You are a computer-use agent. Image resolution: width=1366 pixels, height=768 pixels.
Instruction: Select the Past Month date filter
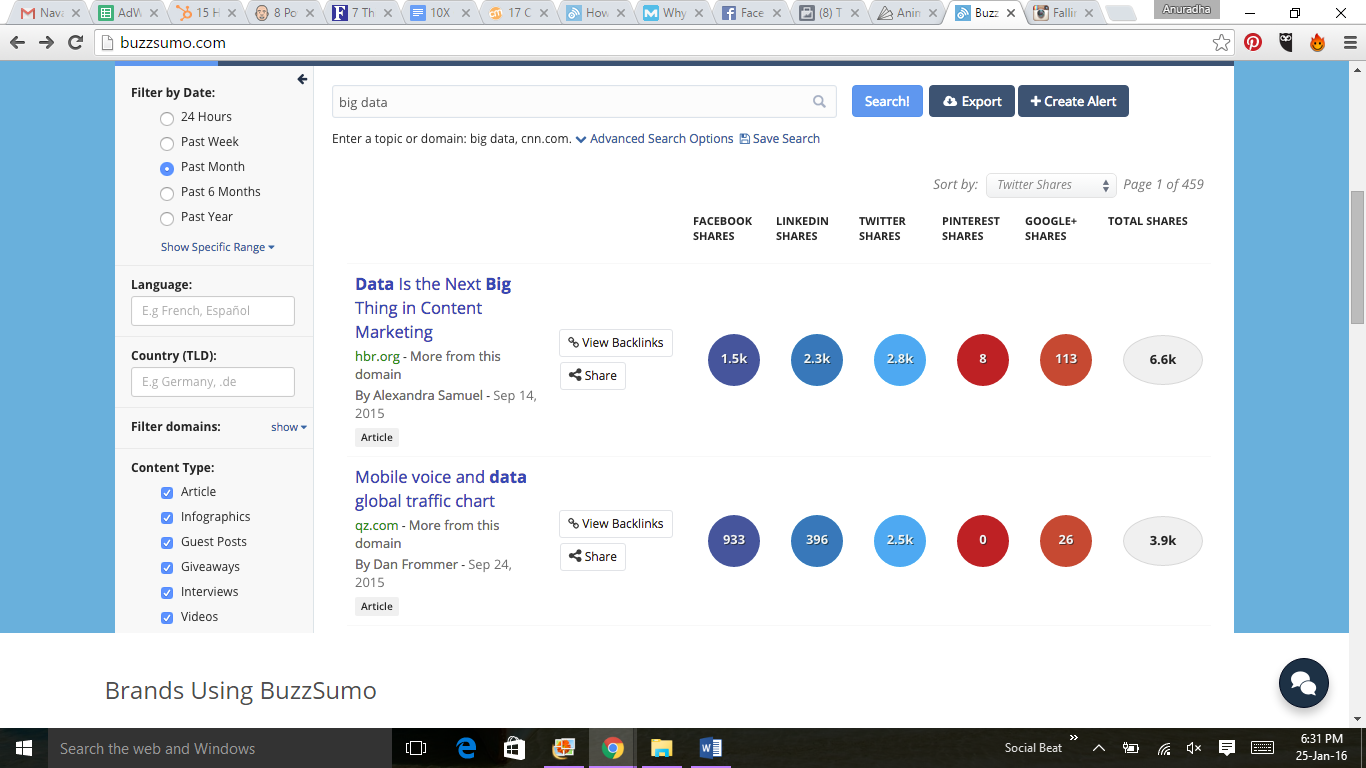point(167,168)
